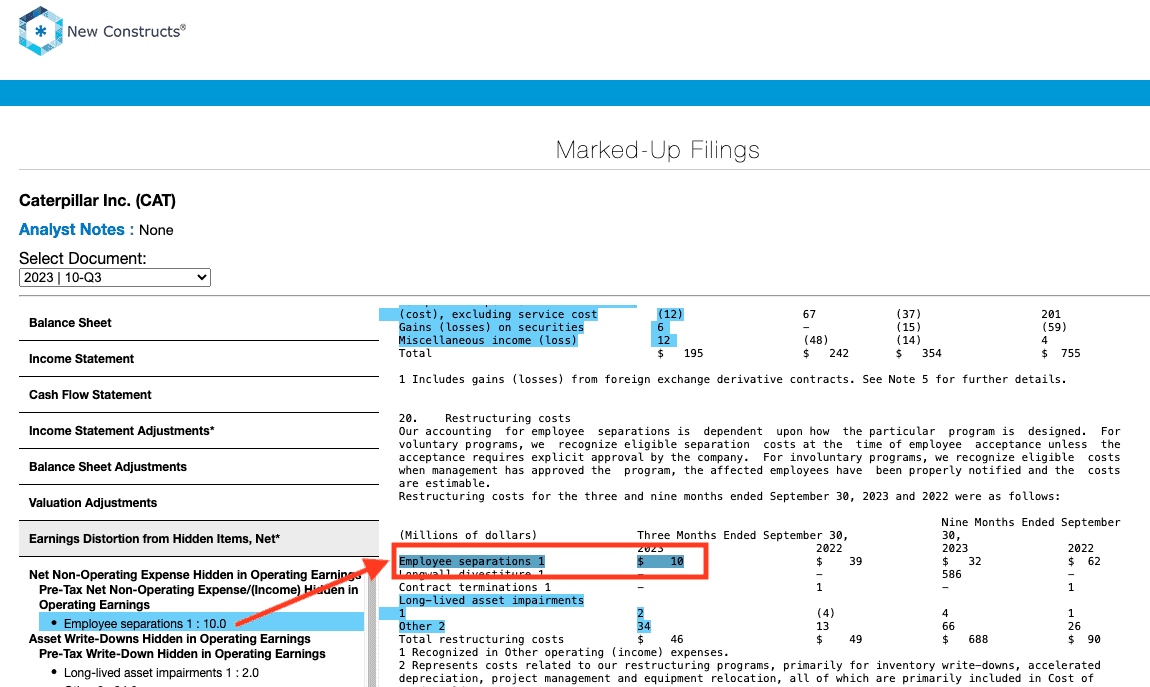This screenshot has height=687, width=1150.
Task: Click the 586 Longwall divestiture value
Action: (x=951, y=575)
